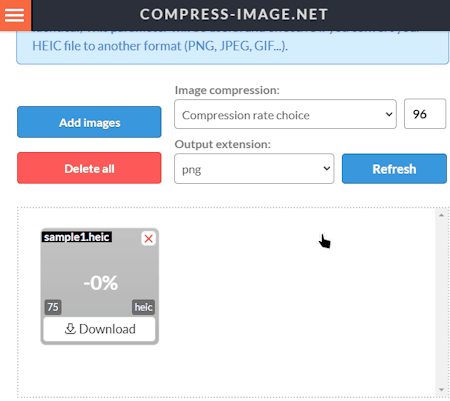The height and width of the screenshot is (401, 450).
Task: Click the Delete all button
Action: pyautogui.click(x=89, y=168)
